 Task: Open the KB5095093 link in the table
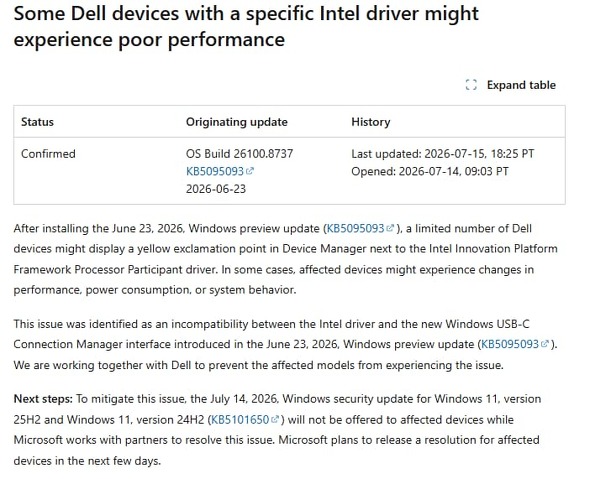click(215, 171)
